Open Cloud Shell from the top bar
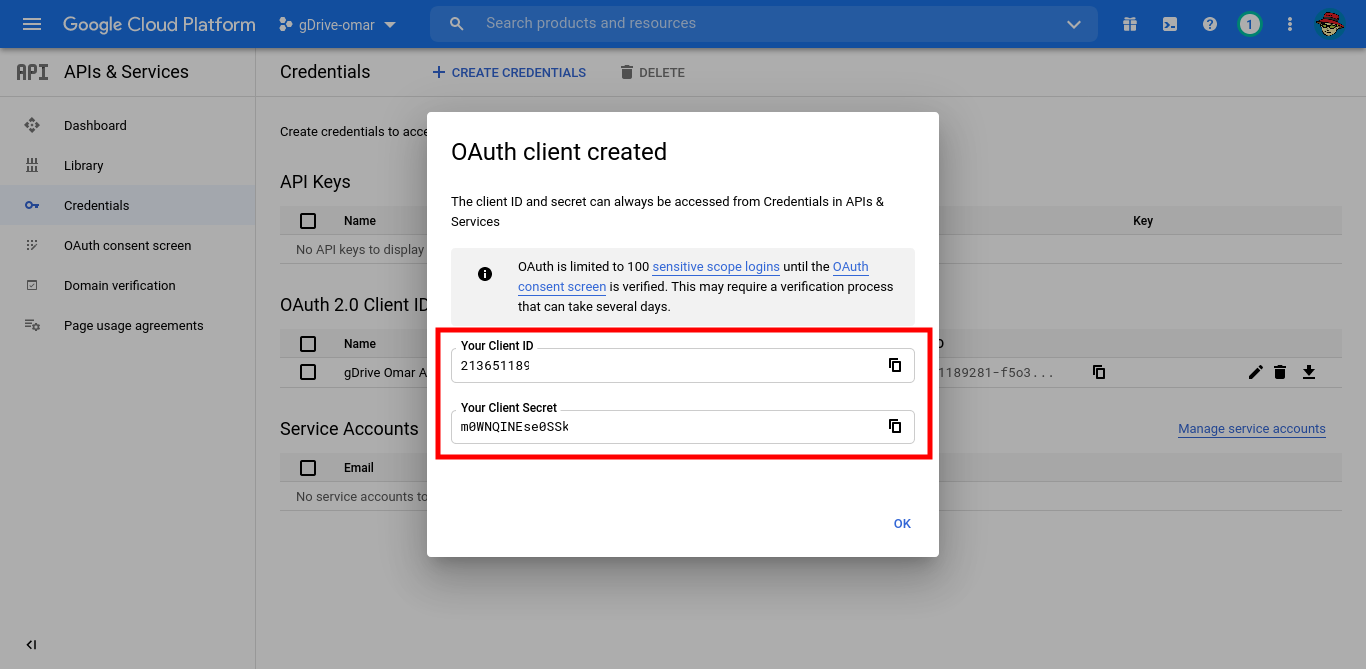 (1169, 23)
